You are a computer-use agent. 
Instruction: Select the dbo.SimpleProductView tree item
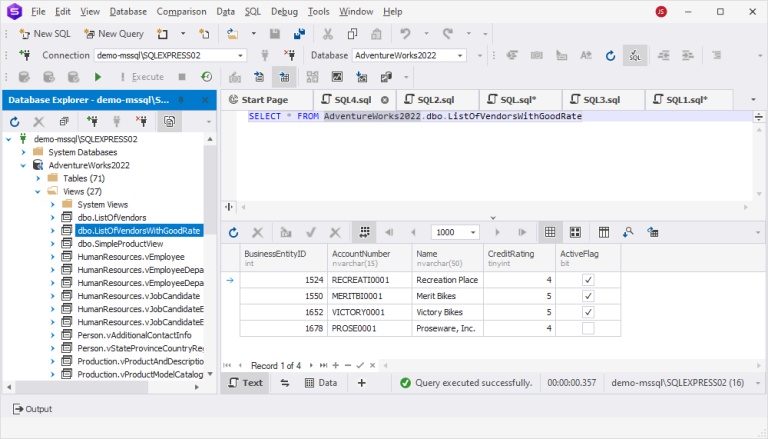click(120, 244)
